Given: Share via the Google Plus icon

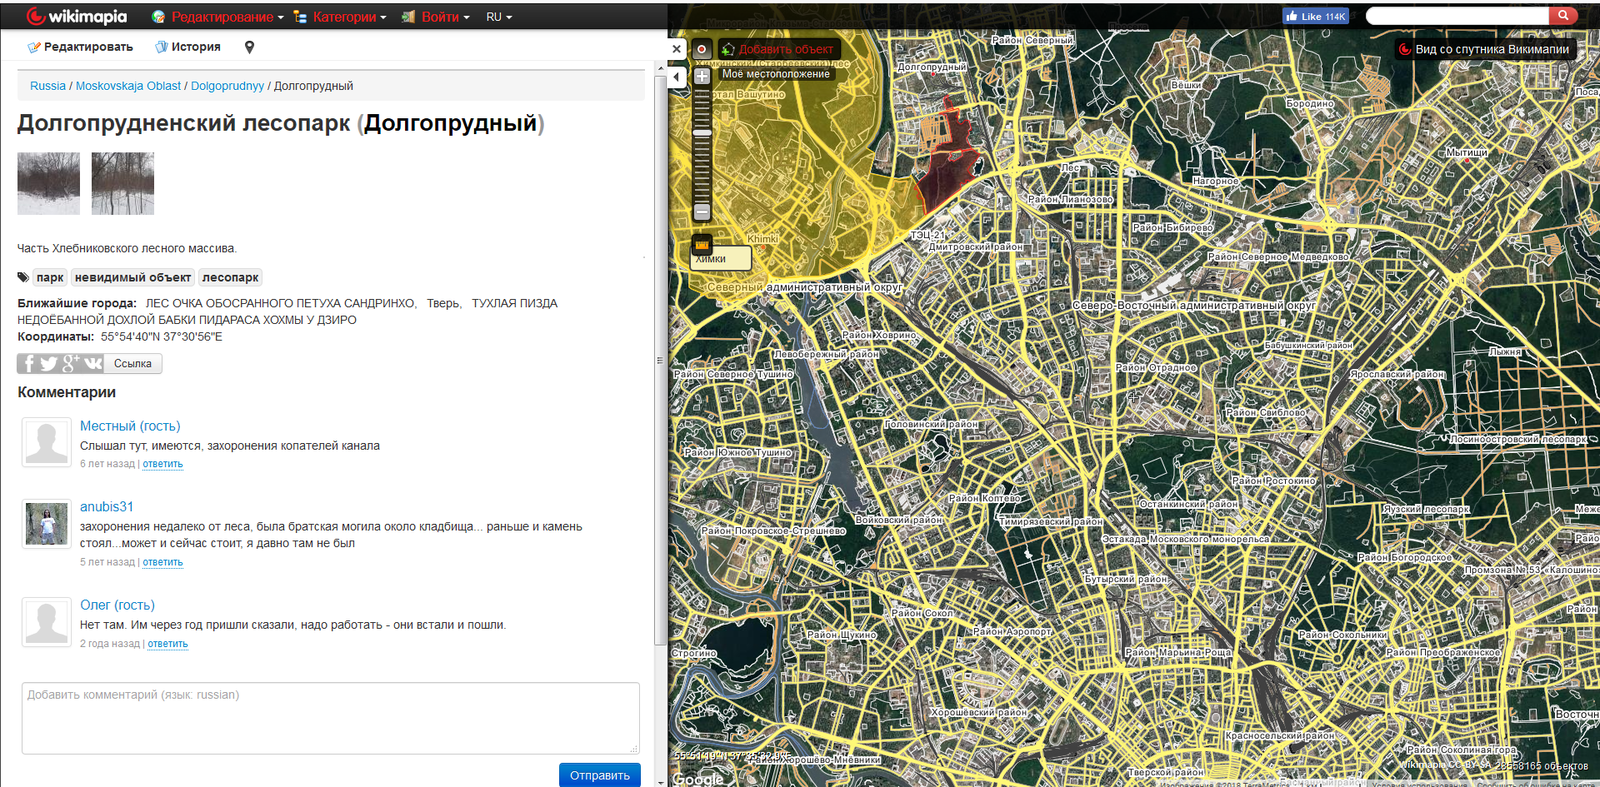Looking at the screenshot, I should click(x=71, y=364).
